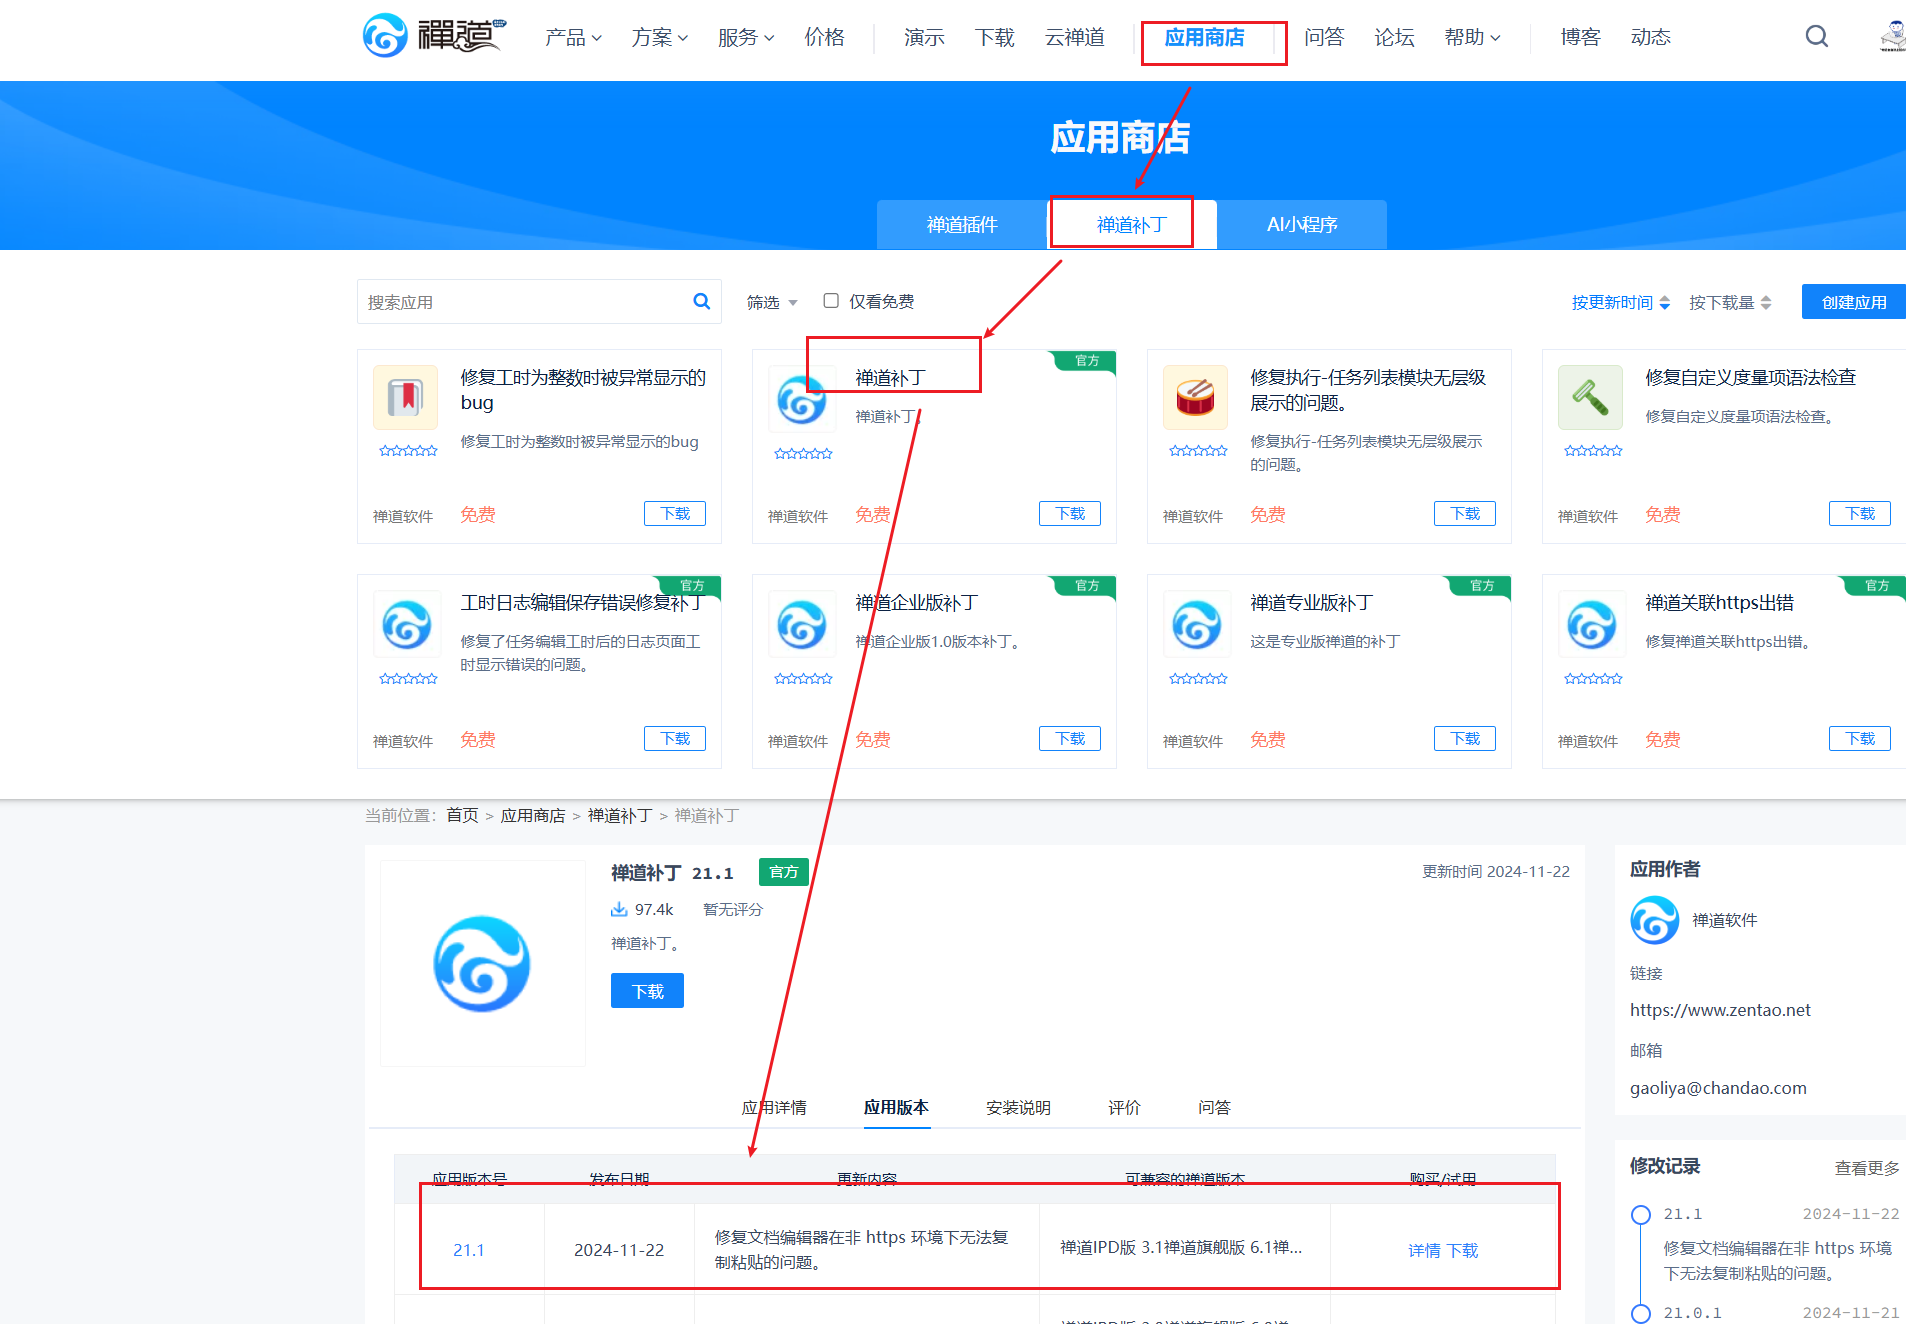Download the 禅道企业版补丁 app
The image size is (1906, 1324).
click(x=1070, y=738)
